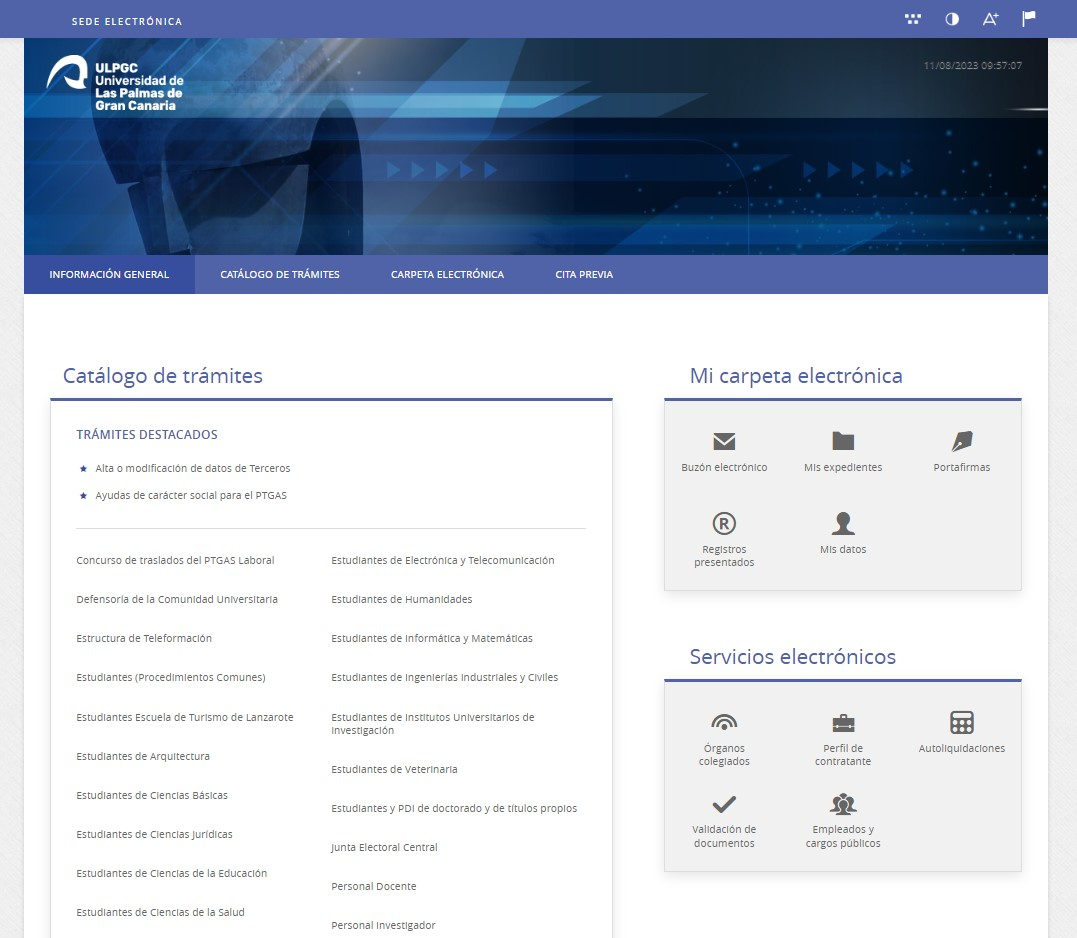This screenshot has width=1077, height=938.
Task: Open Registros presentados icon
Action: click(x=724, y=523)
